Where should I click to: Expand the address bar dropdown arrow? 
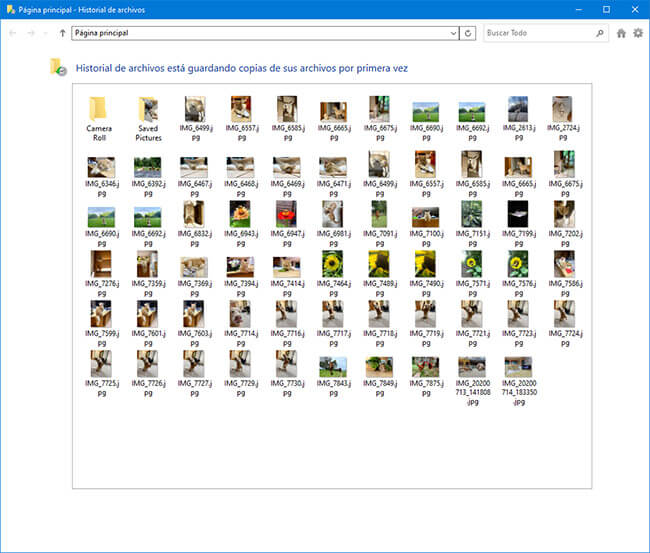pyautogui.click(x=453, y=33)
